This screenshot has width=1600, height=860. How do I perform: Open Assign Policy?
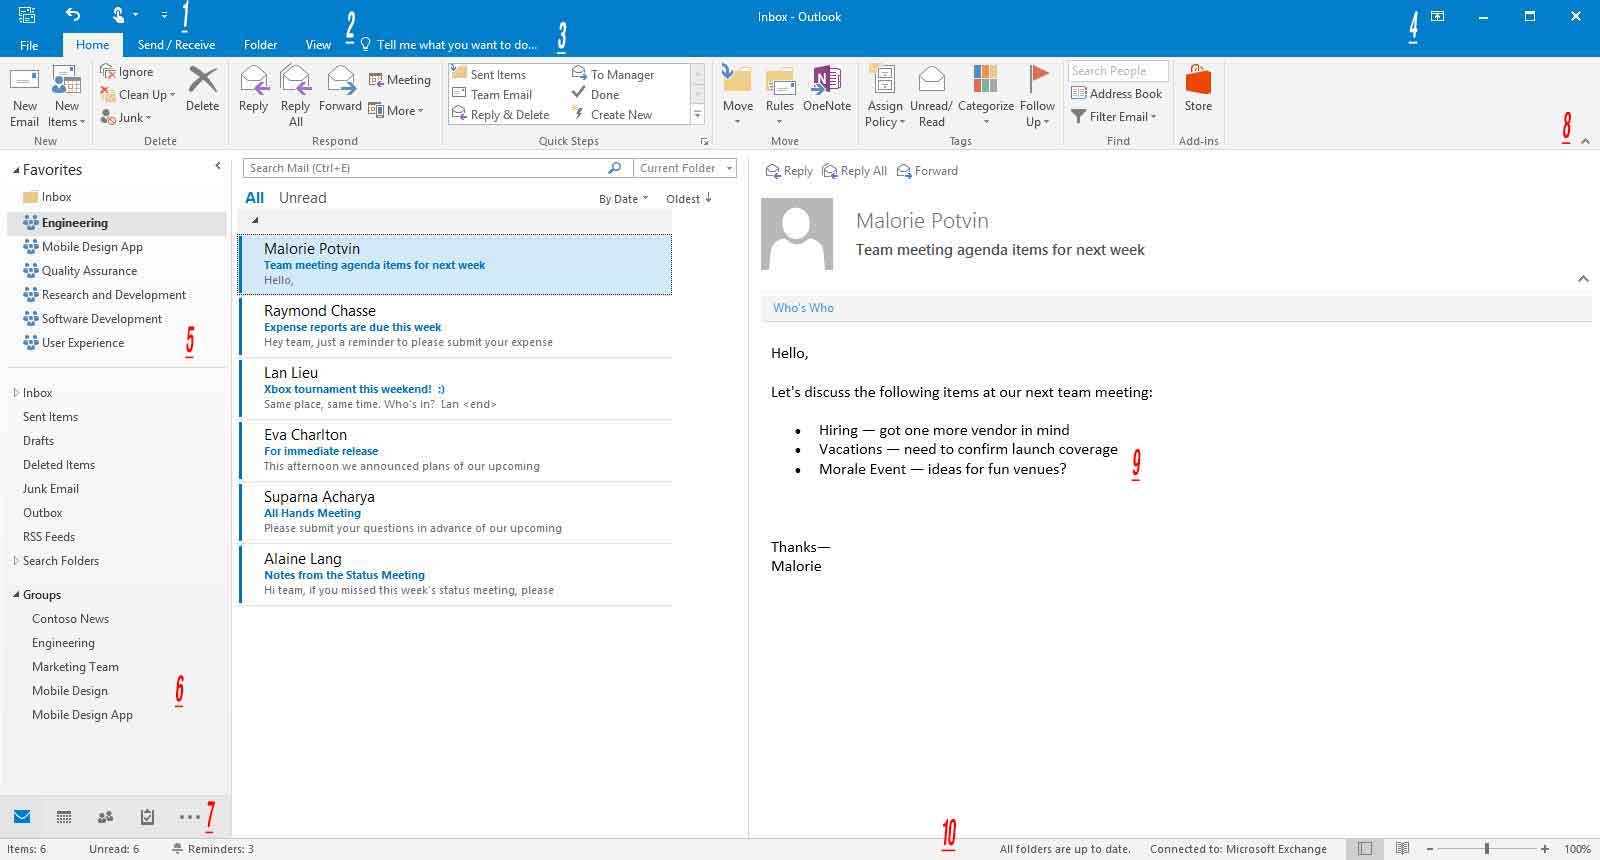coord(885,96)
